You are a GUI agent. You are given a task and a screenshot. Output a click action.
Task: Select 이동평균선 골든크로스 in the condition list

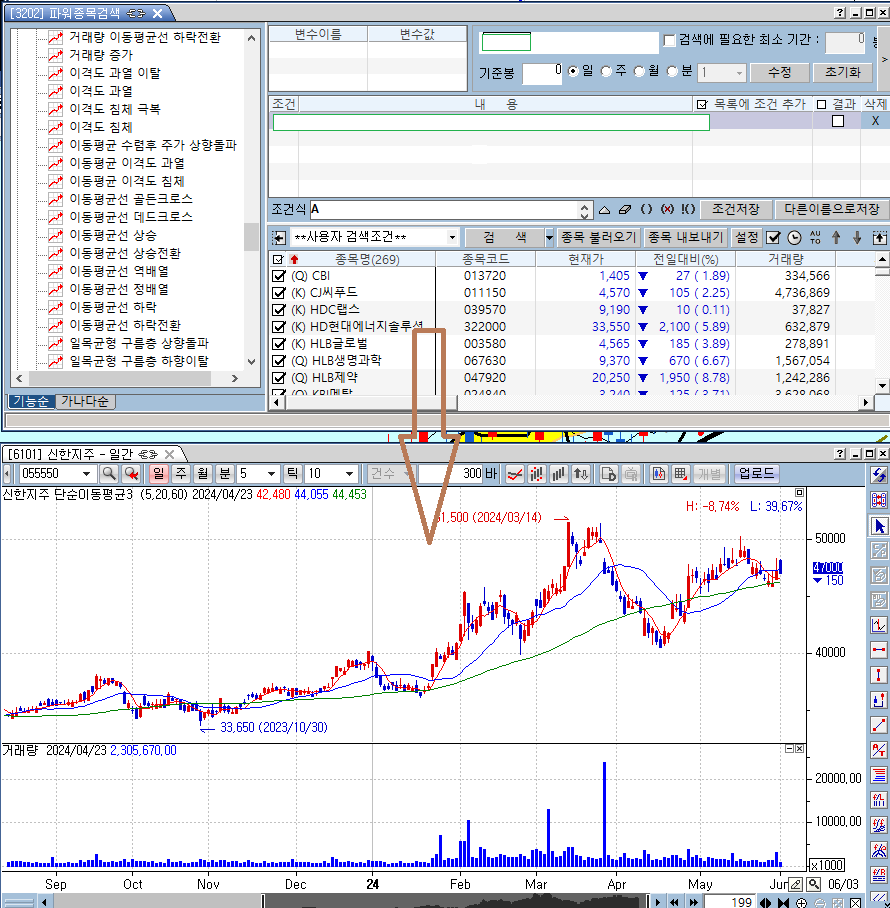point(130,199)
